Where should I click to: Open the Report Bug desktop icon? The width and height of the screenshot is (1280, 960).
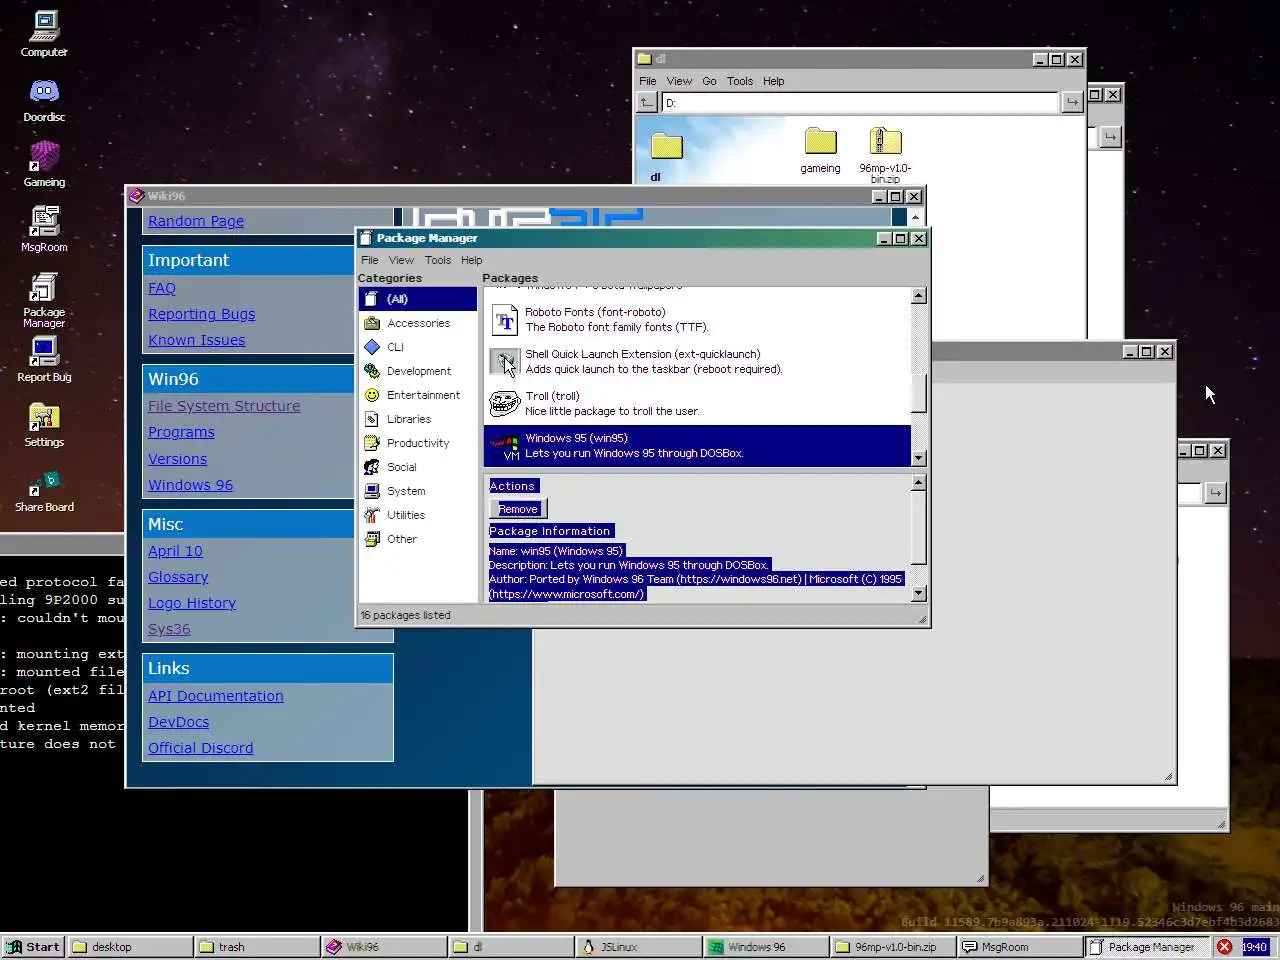44,359
